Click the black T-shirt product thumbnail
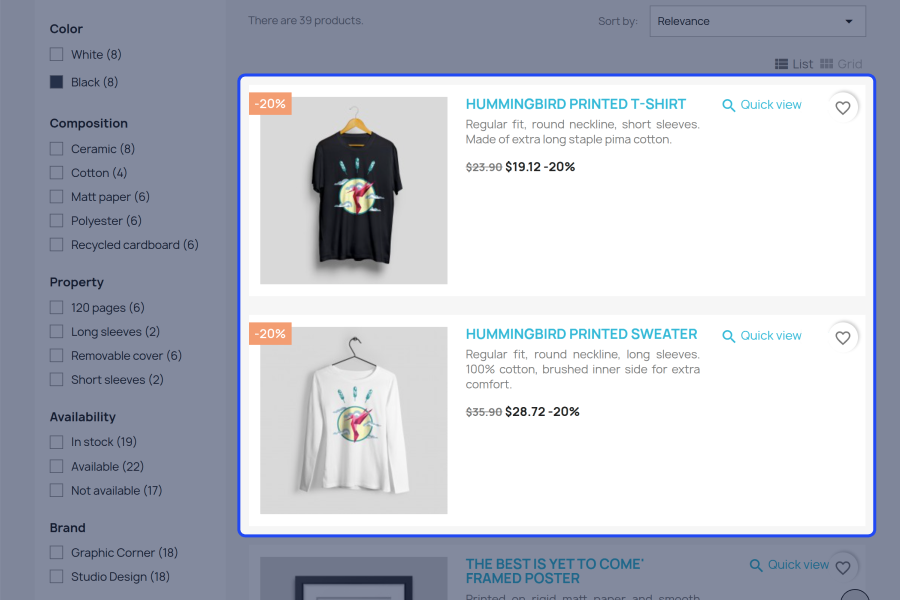Viewport: 900px width, 600px height. 354,190
